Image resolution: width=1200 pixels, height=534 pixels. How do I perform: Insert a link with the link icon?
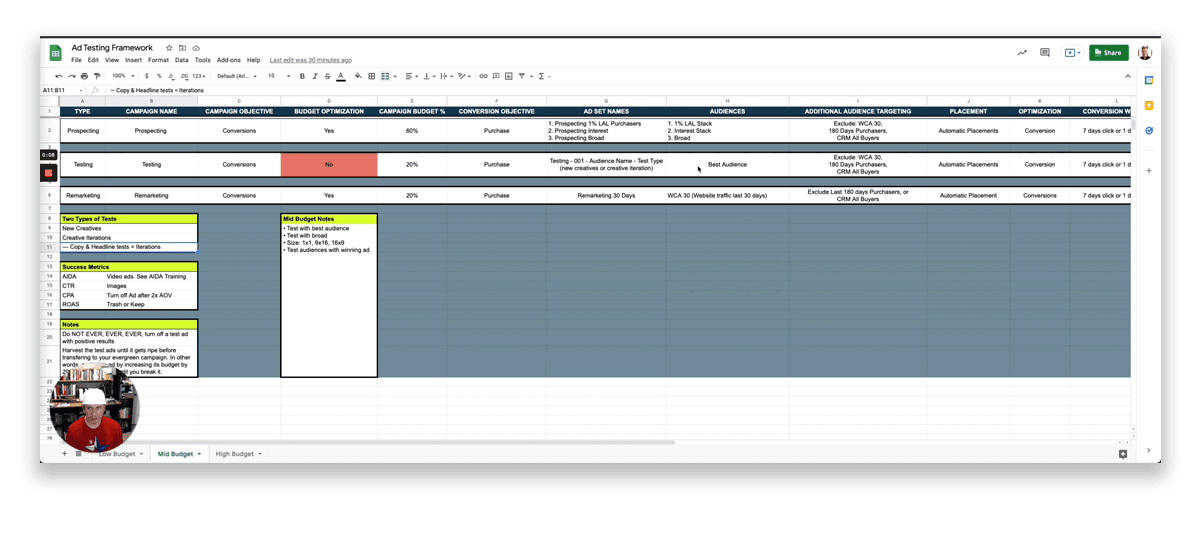483,76
